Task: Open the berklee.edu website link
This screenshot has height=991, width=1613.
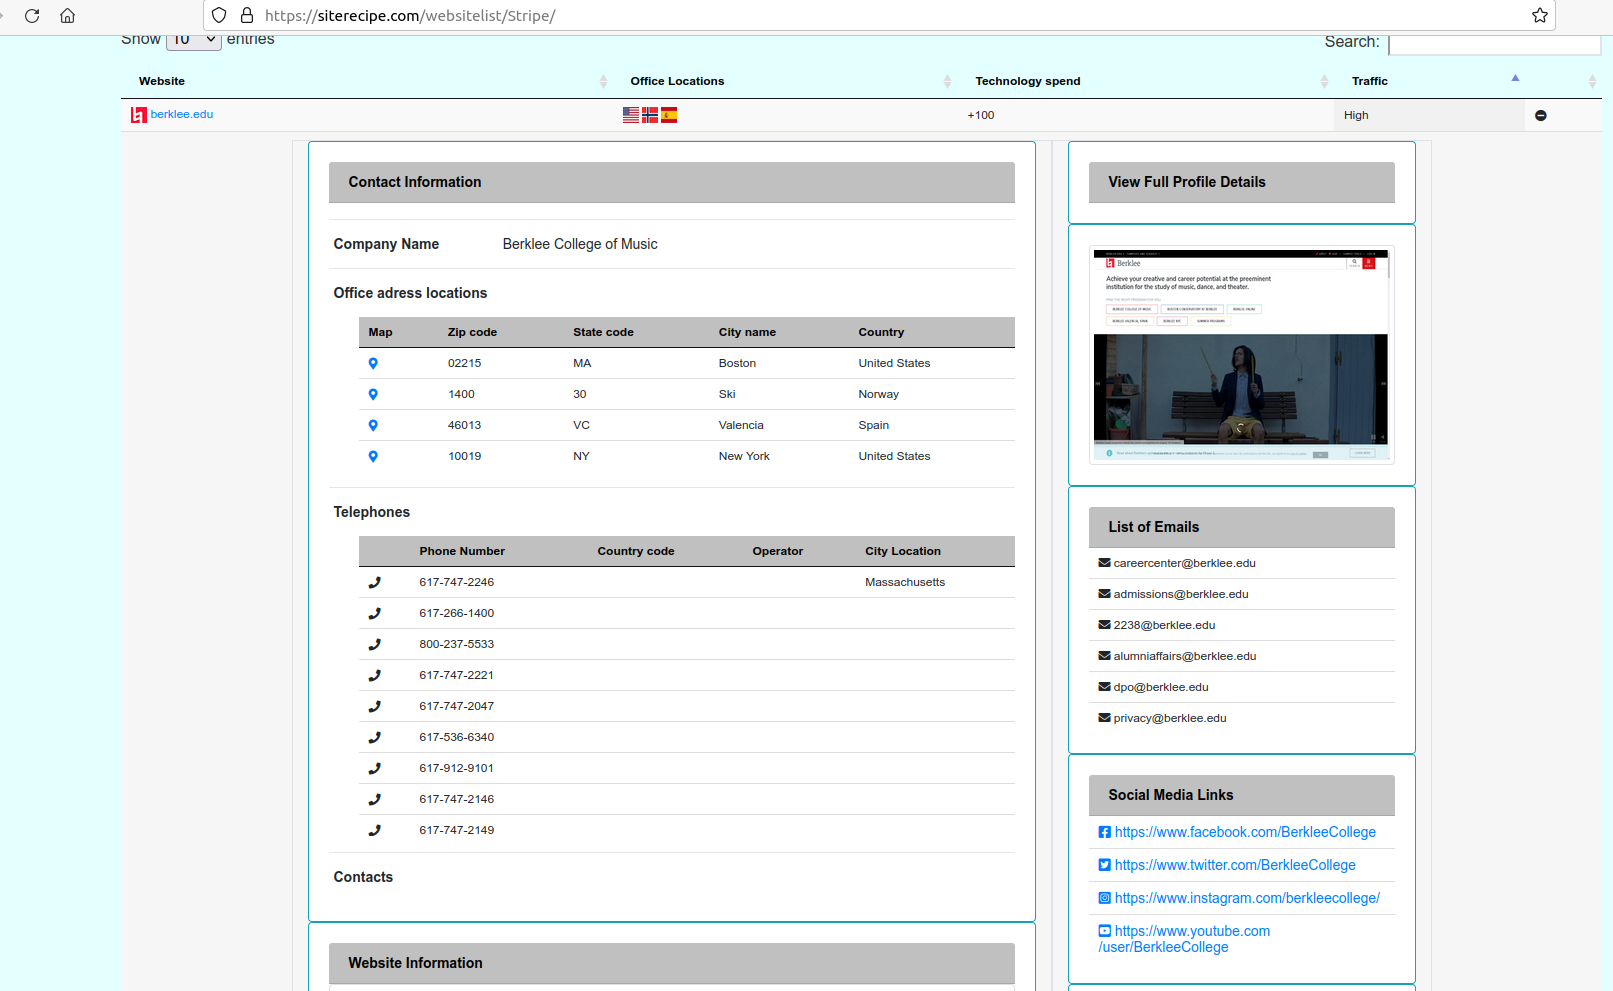Action: point(182,114)
